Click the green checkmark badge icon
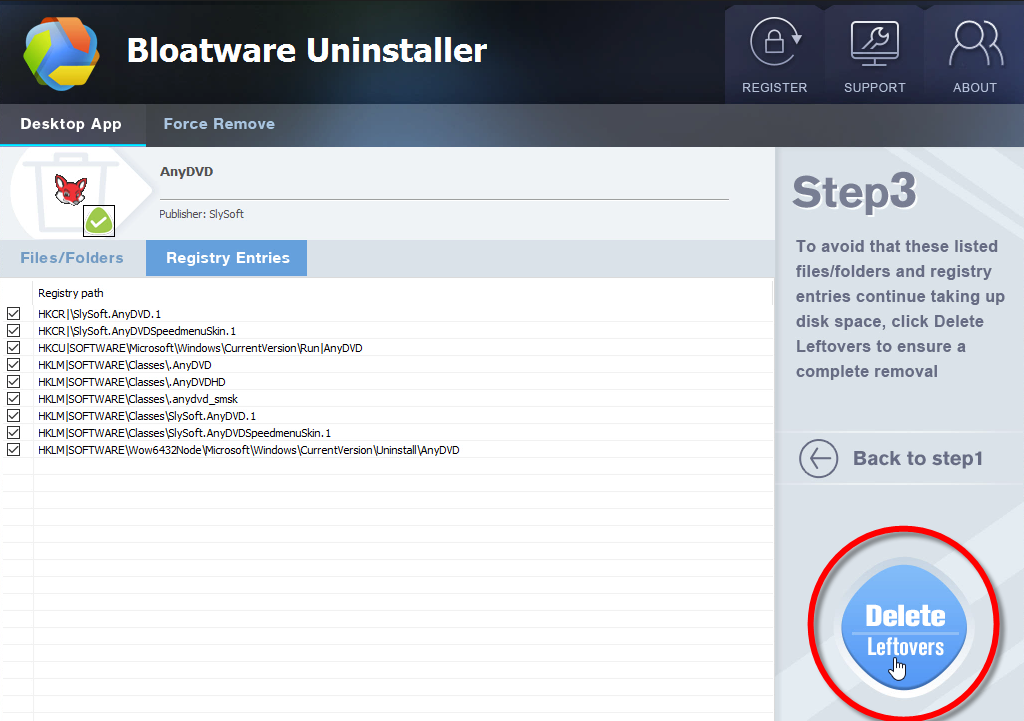This screenshot has height=721, width=1024. 99,221
